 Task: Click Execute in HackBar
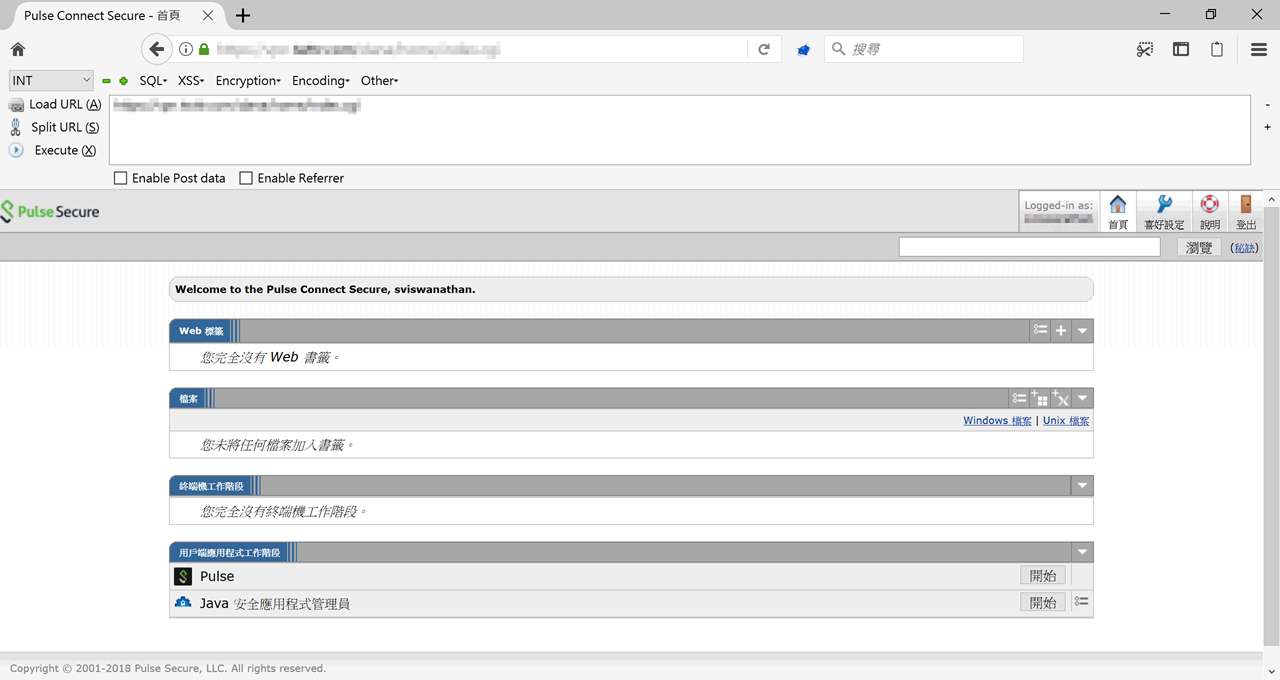coord(53,150)
